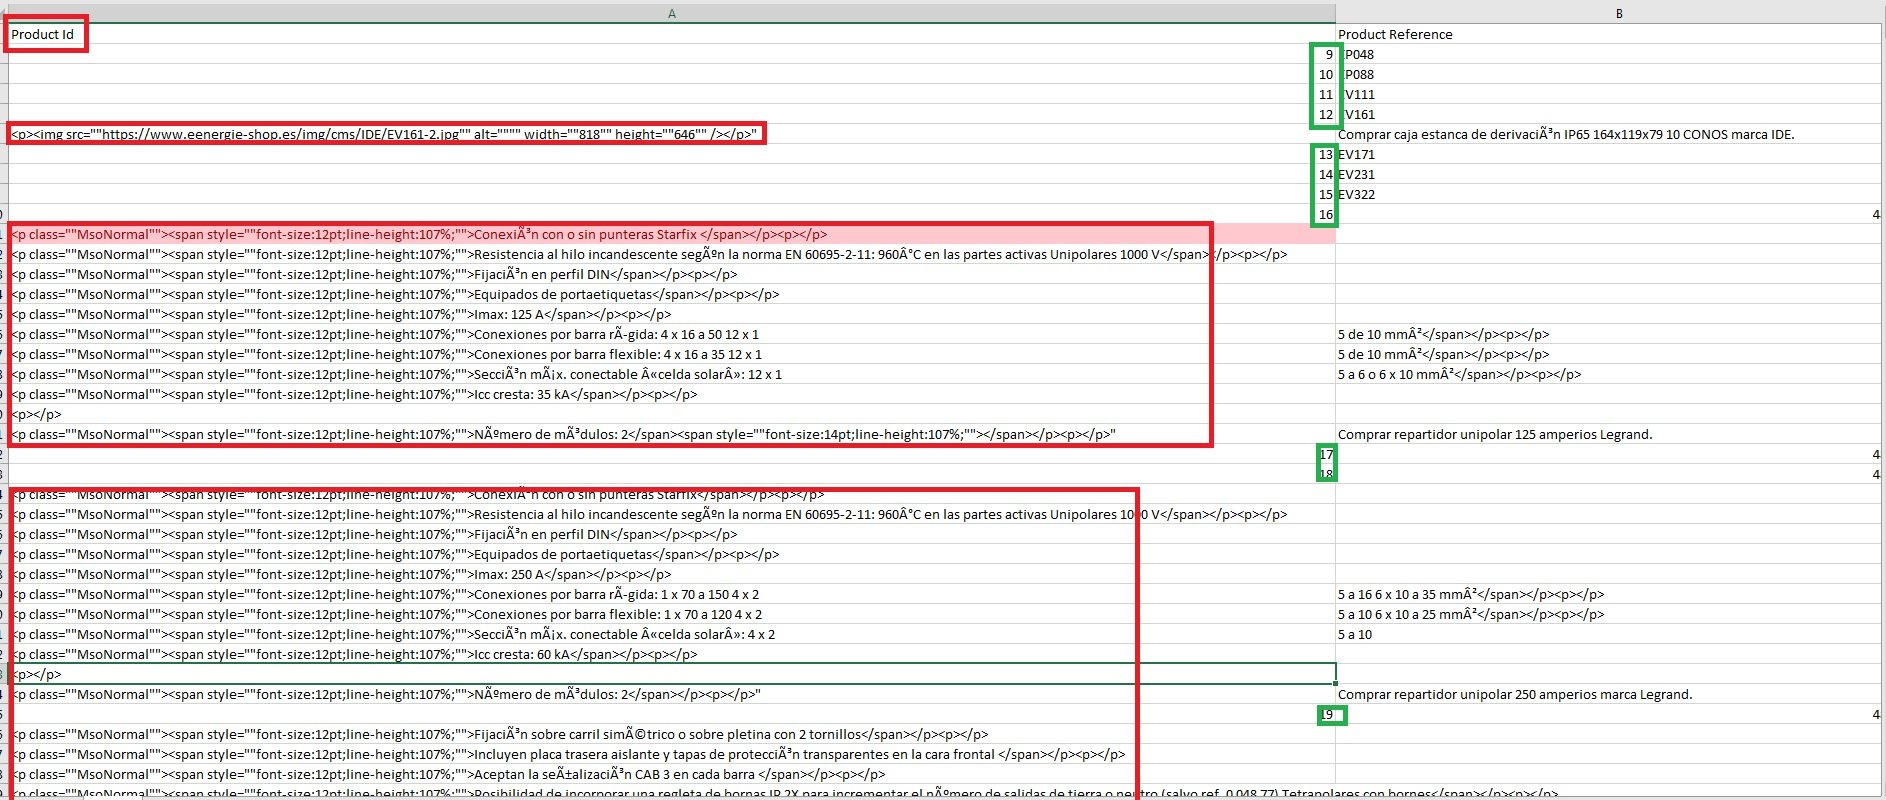Click the product reference cell ending 'P088'
This screenshot has height=800, width=1886.
[x=1609, y=74]
